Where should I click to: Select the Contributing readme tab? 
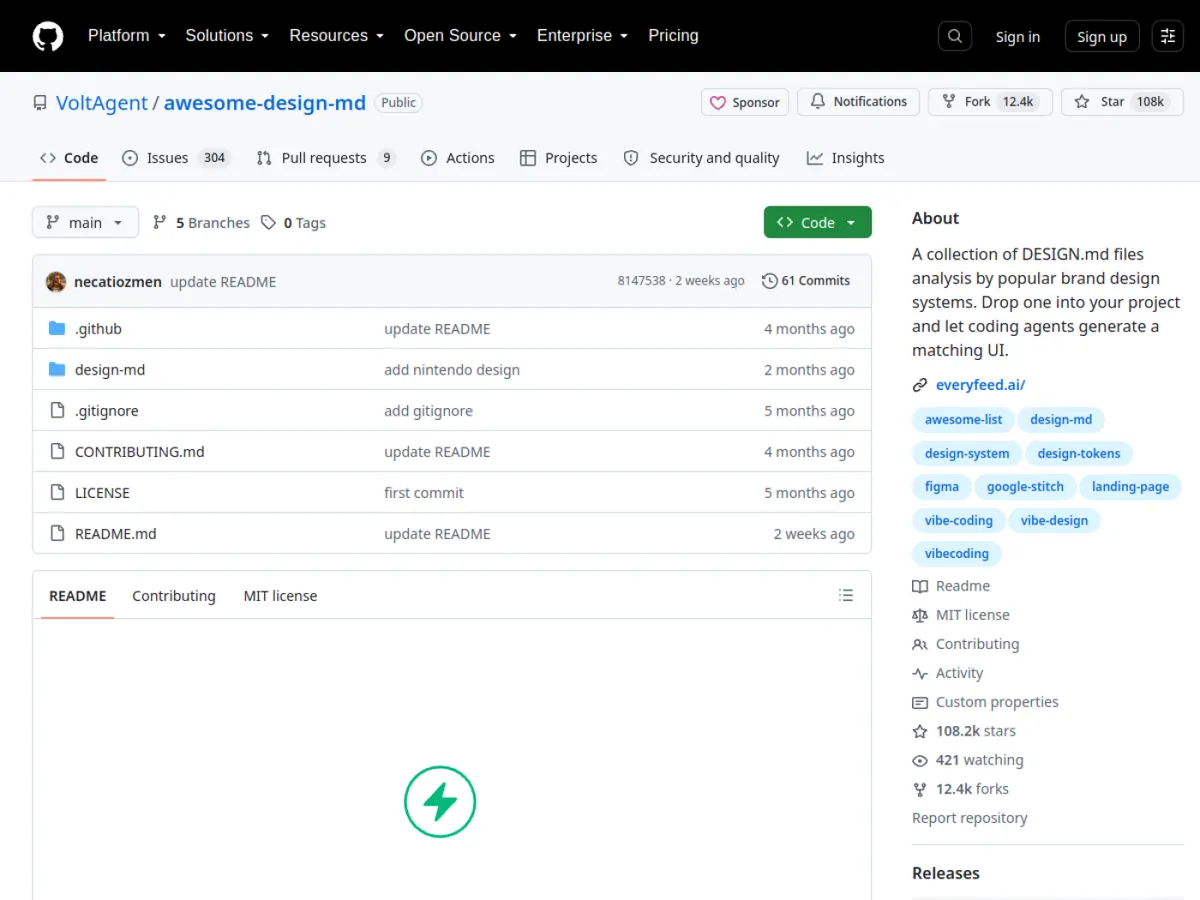[x=174, y=596]
